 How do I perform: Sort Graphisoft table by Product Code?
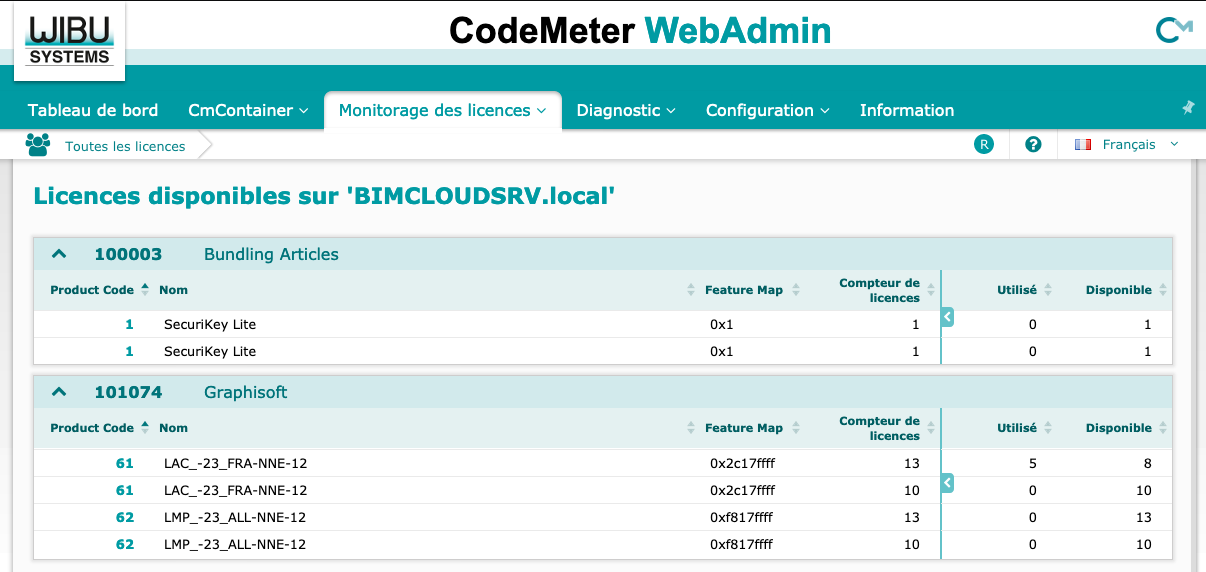pos(100,428)
